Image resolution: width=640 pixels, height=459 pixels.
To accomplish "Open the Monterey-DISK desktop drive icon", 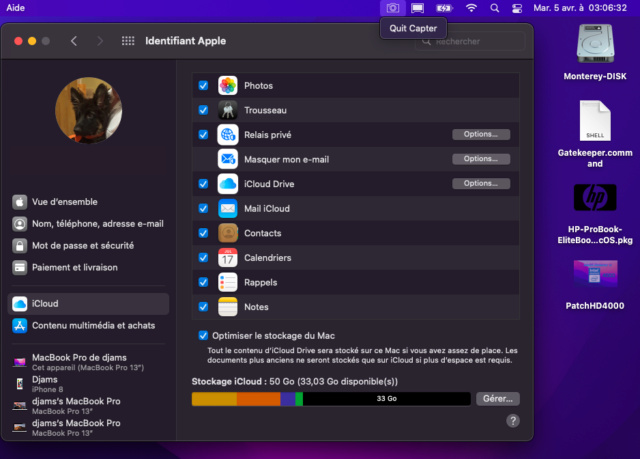I will [x=595, y=44].
